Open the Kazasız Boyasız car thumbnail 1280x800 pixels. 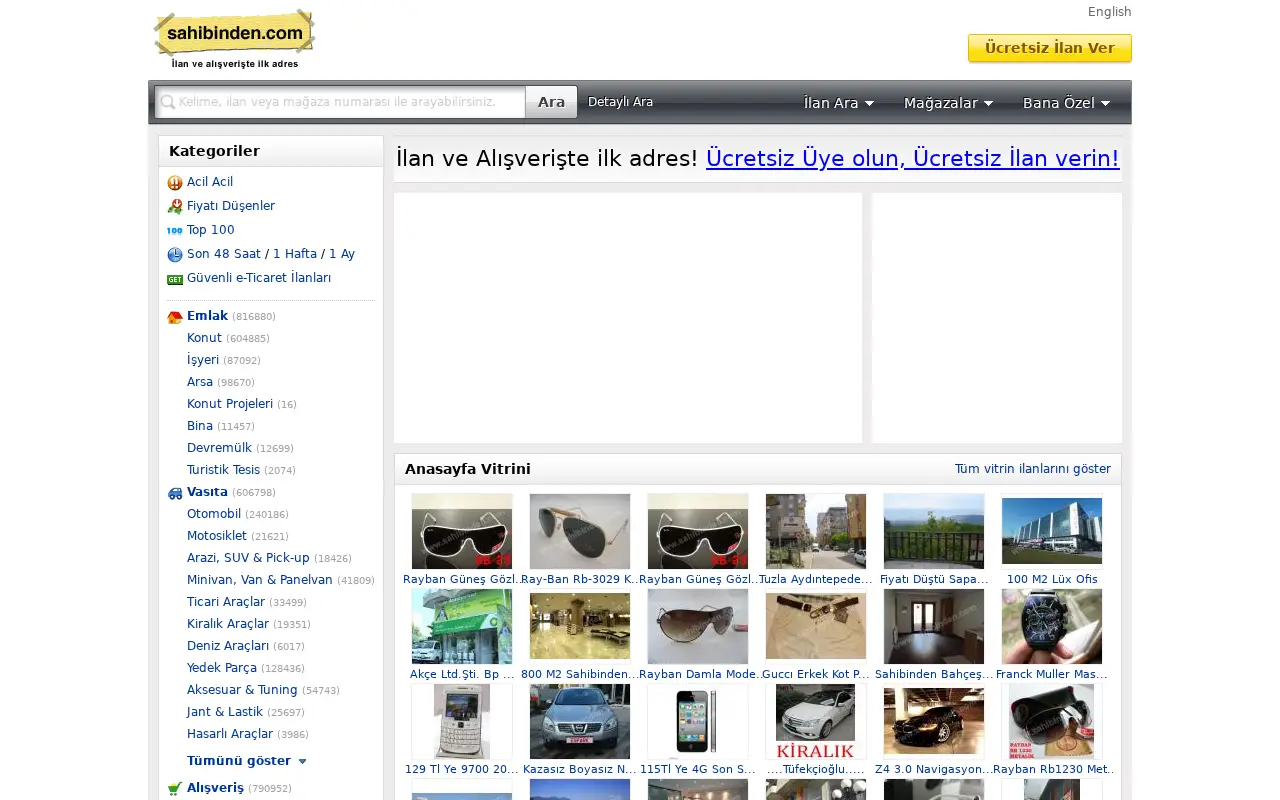(580, 721)
